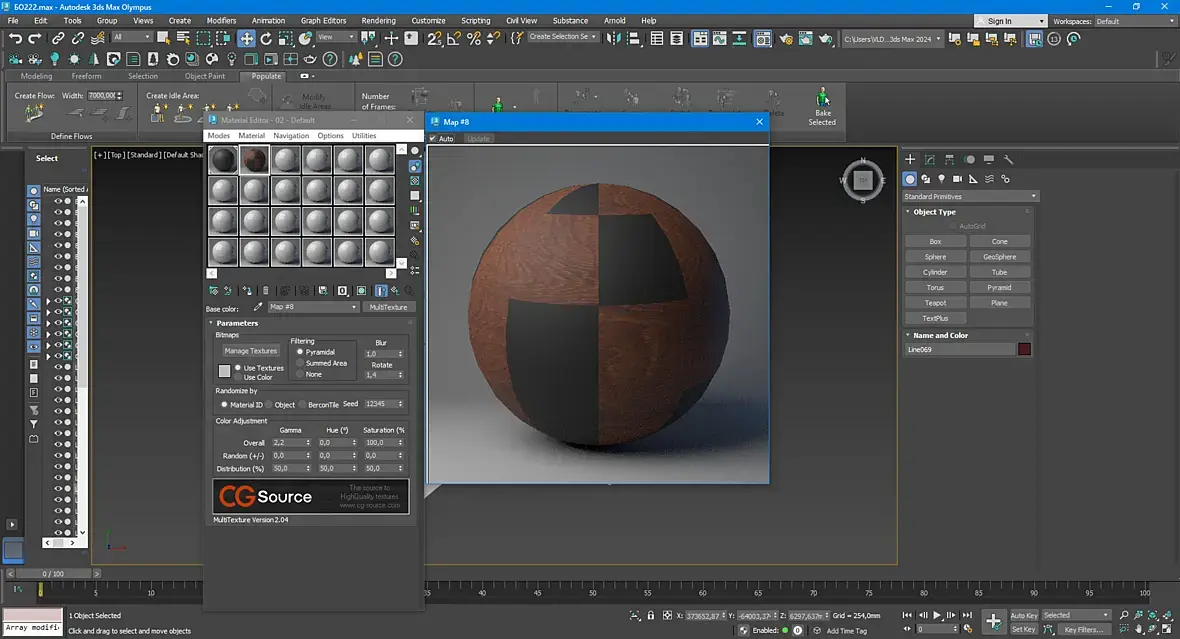Toggle the Auto checkbox in Map #8
1180x639 pixels.
pyautogui.click(x=434, y=139)
